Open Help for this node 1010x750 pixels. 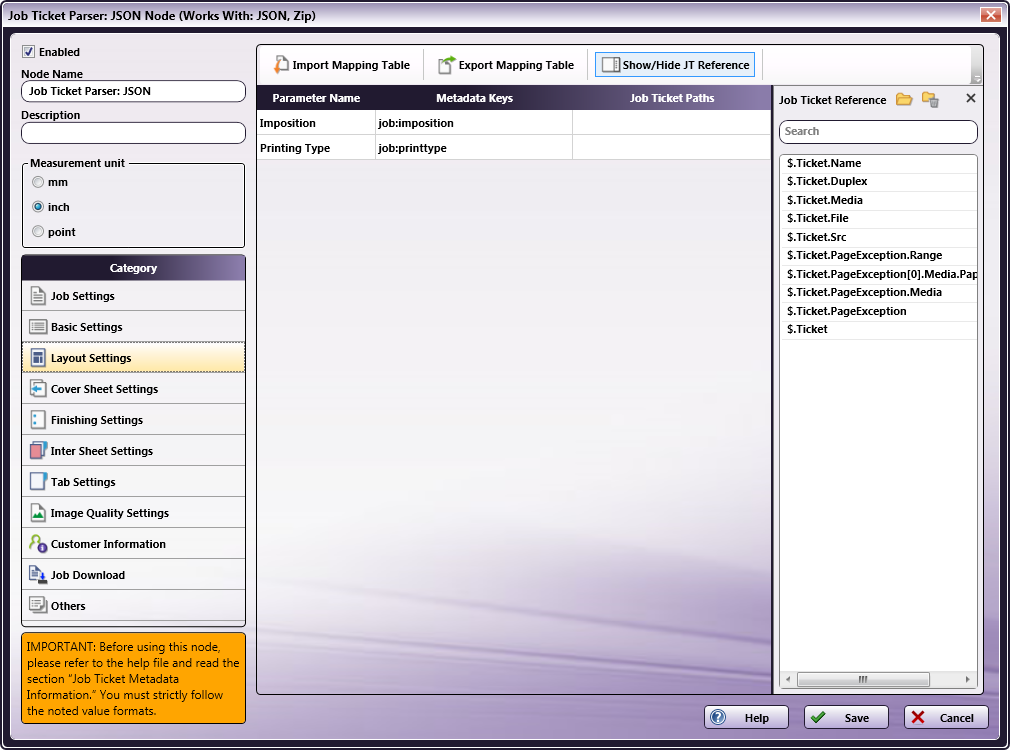pyautogui.click(x=746, y=717)
